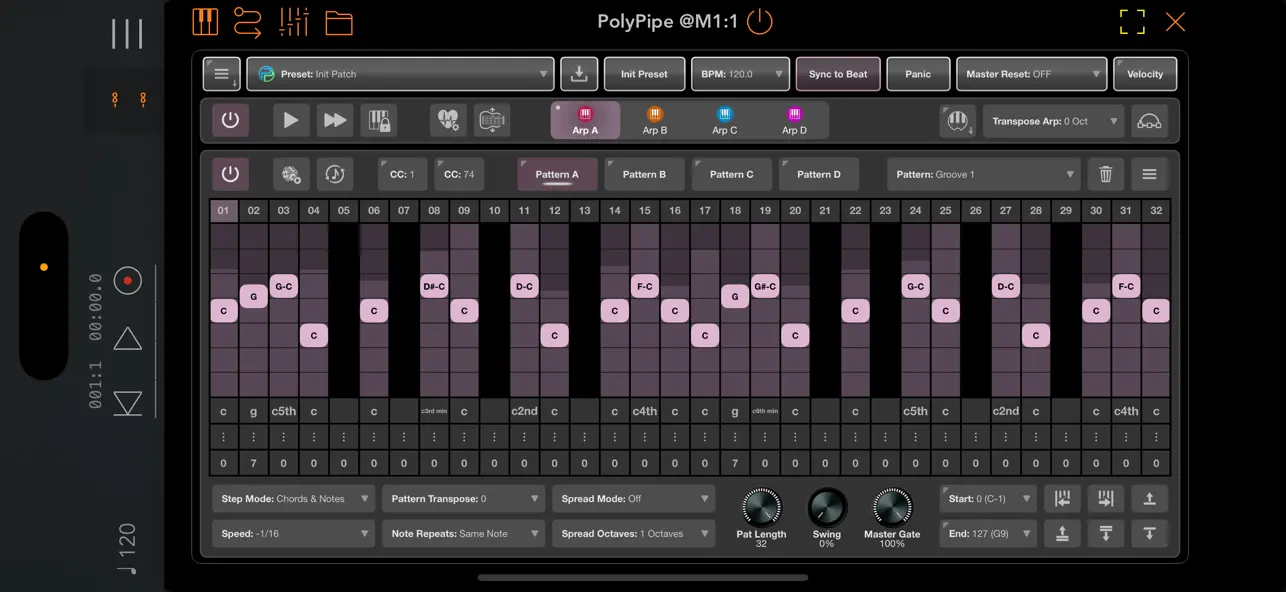Enable Sync to Beat
Image resolution: width=1286 pixels, height=592 pixels.
click(838, 73)
